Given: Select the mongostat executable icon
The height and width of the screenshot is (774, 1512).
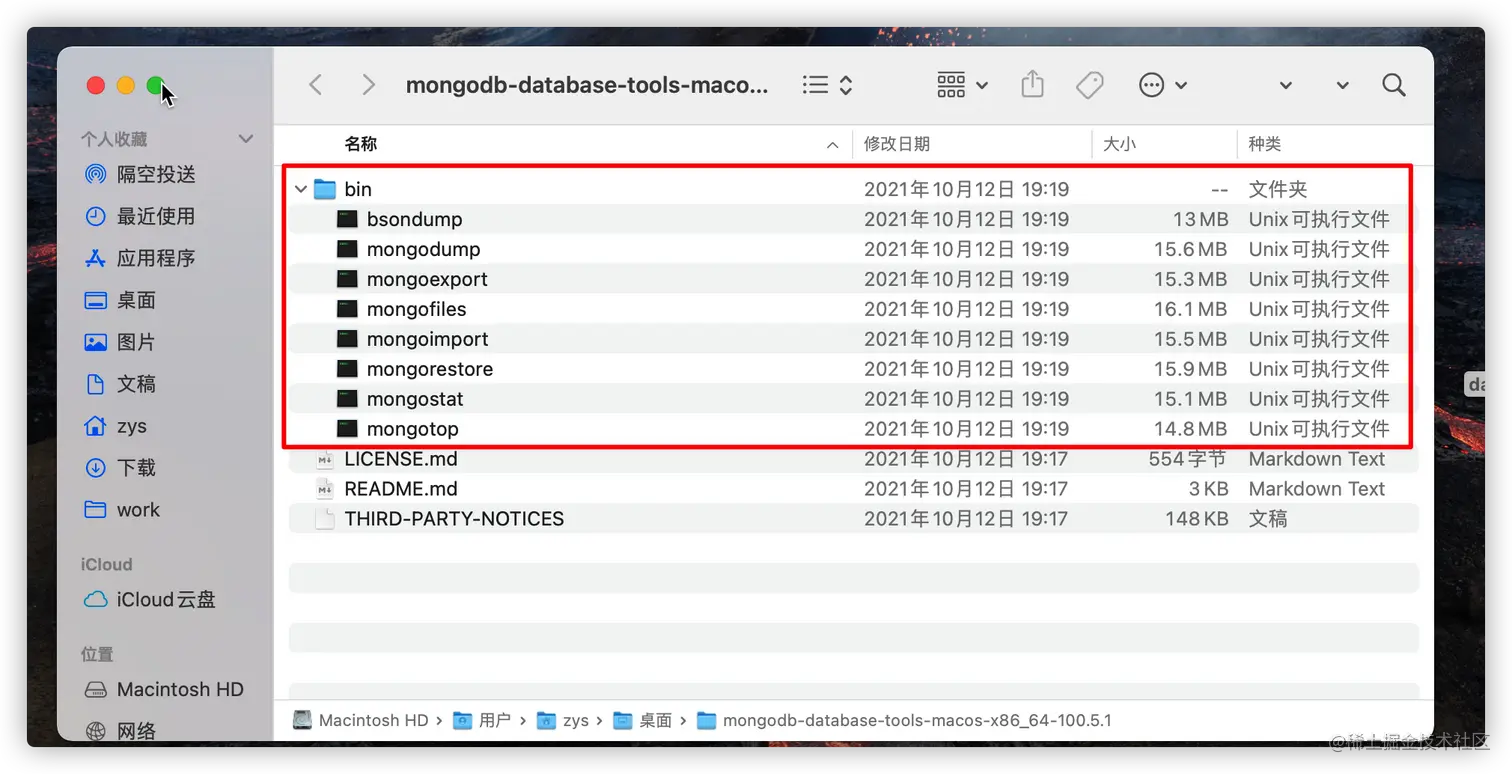Looking at the screenshot, I should (x=347, y=399).
